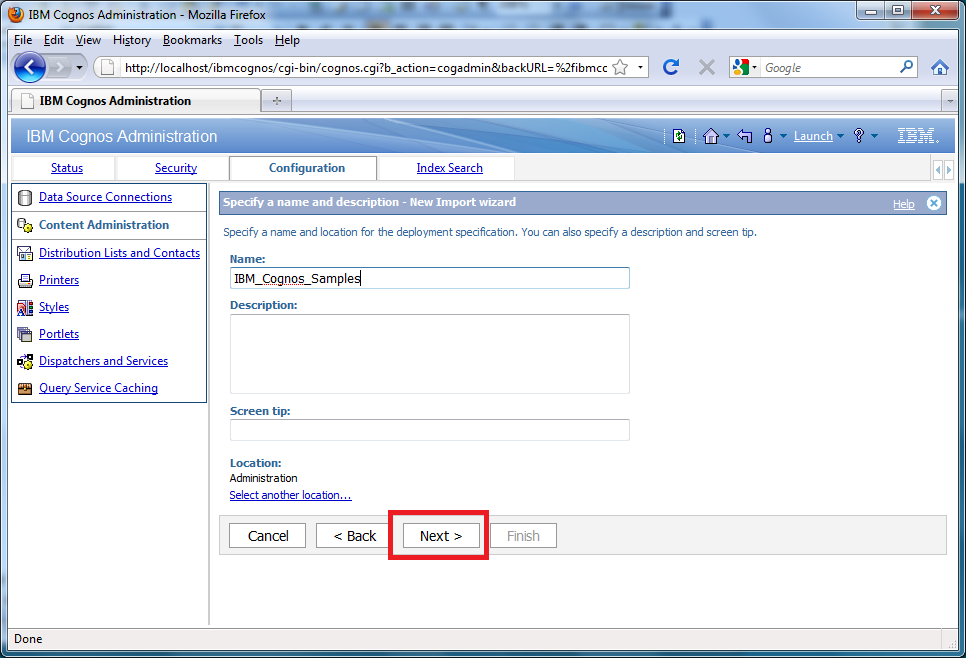966x658 pixels.
Task: Open the Printers link
Action: coord(59,280)
